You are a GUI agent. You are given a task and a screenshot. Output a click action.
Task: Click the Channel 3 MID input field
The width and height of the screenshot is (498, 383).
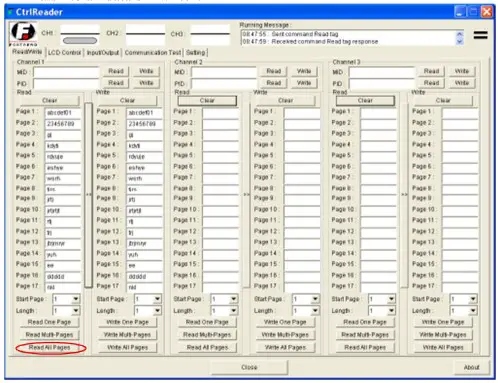pyautogui.click(x=382, y=71)
